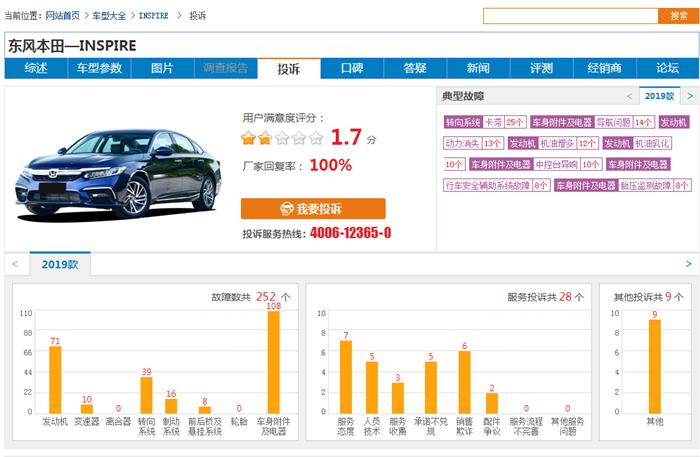700x457 pixels.
Task: Click the 其他投诉共 9 个 total text
Action: [648, 297]
